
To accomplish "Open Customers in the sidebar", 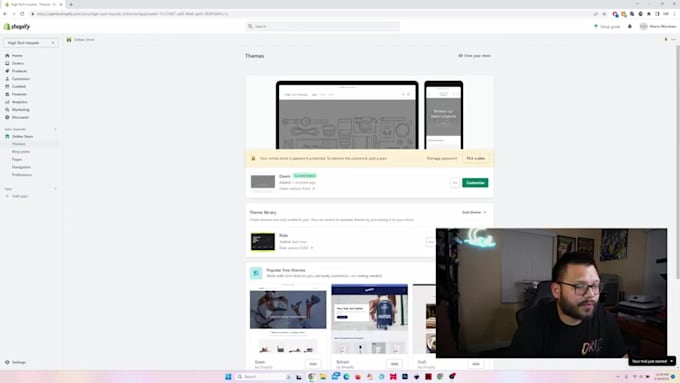I will pyautogui.click(x=21, y=79).
